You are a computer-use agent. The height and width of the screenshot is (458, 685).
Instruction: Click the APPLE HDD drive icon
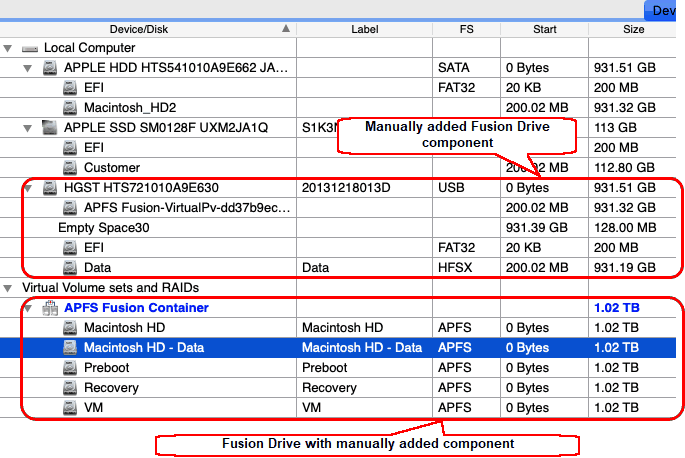click(x=50, y=68)
